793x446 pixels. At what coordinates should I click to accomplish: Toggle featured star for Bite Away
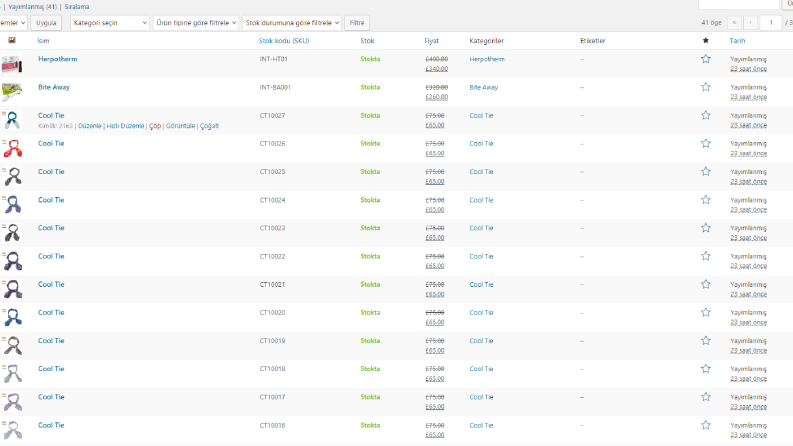(706, 87)
